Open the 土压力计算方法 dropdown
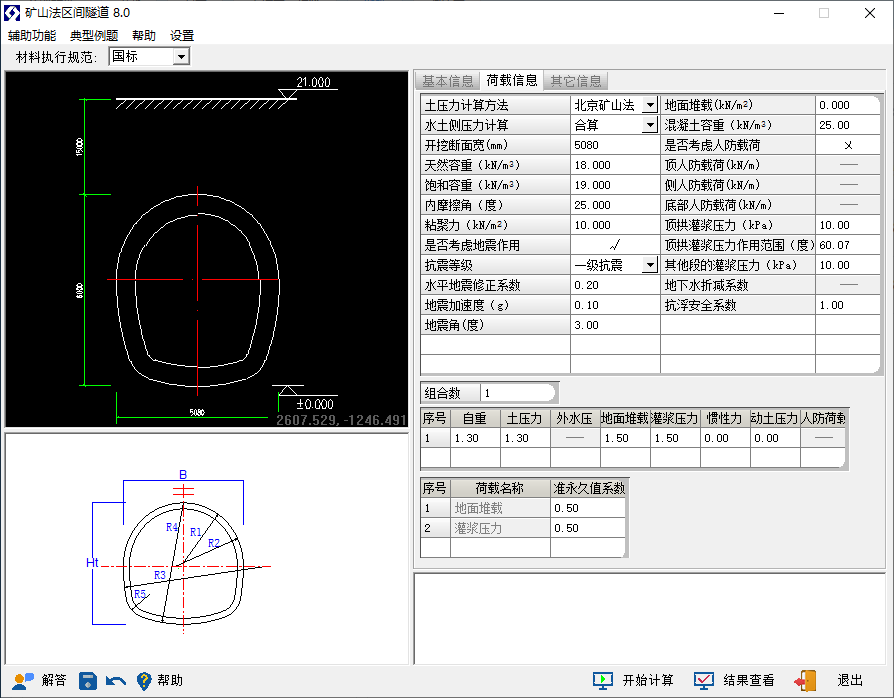 click(649, 105)
